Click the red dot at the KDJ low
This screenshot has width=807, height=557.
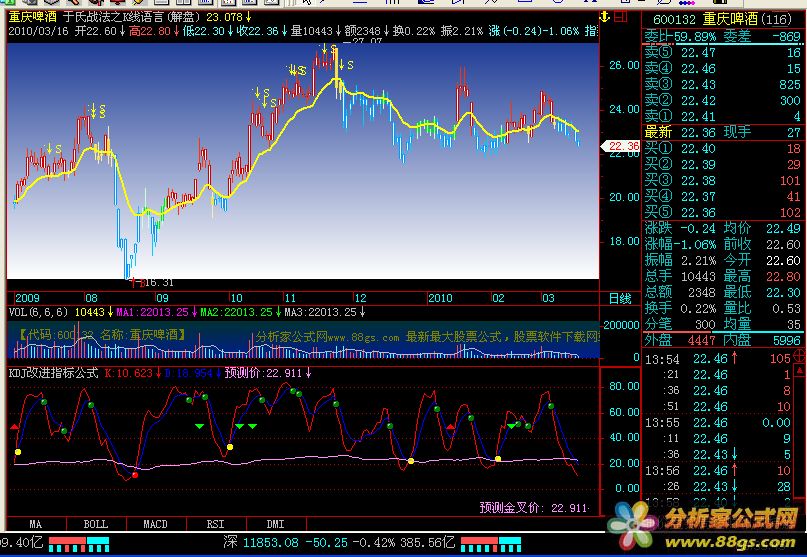pos(135,475)
